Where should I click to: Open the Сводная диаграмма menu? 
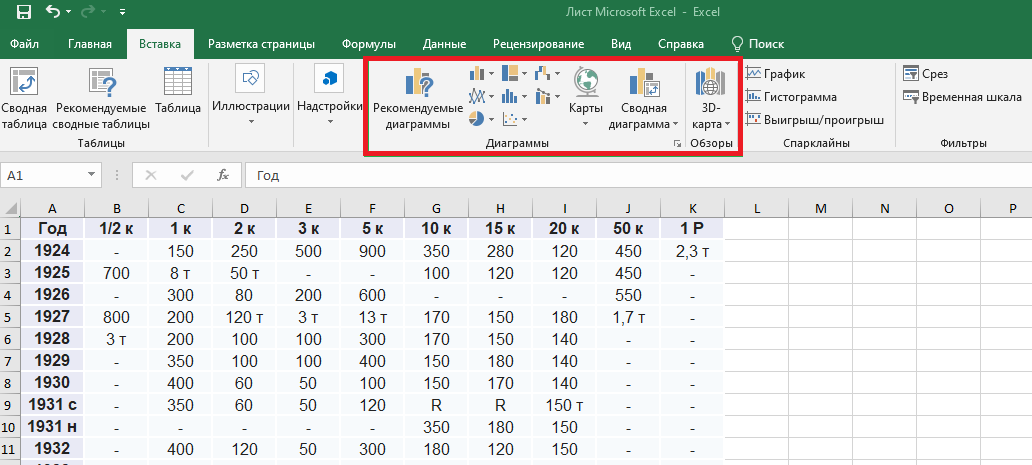[x=643, y=99]
